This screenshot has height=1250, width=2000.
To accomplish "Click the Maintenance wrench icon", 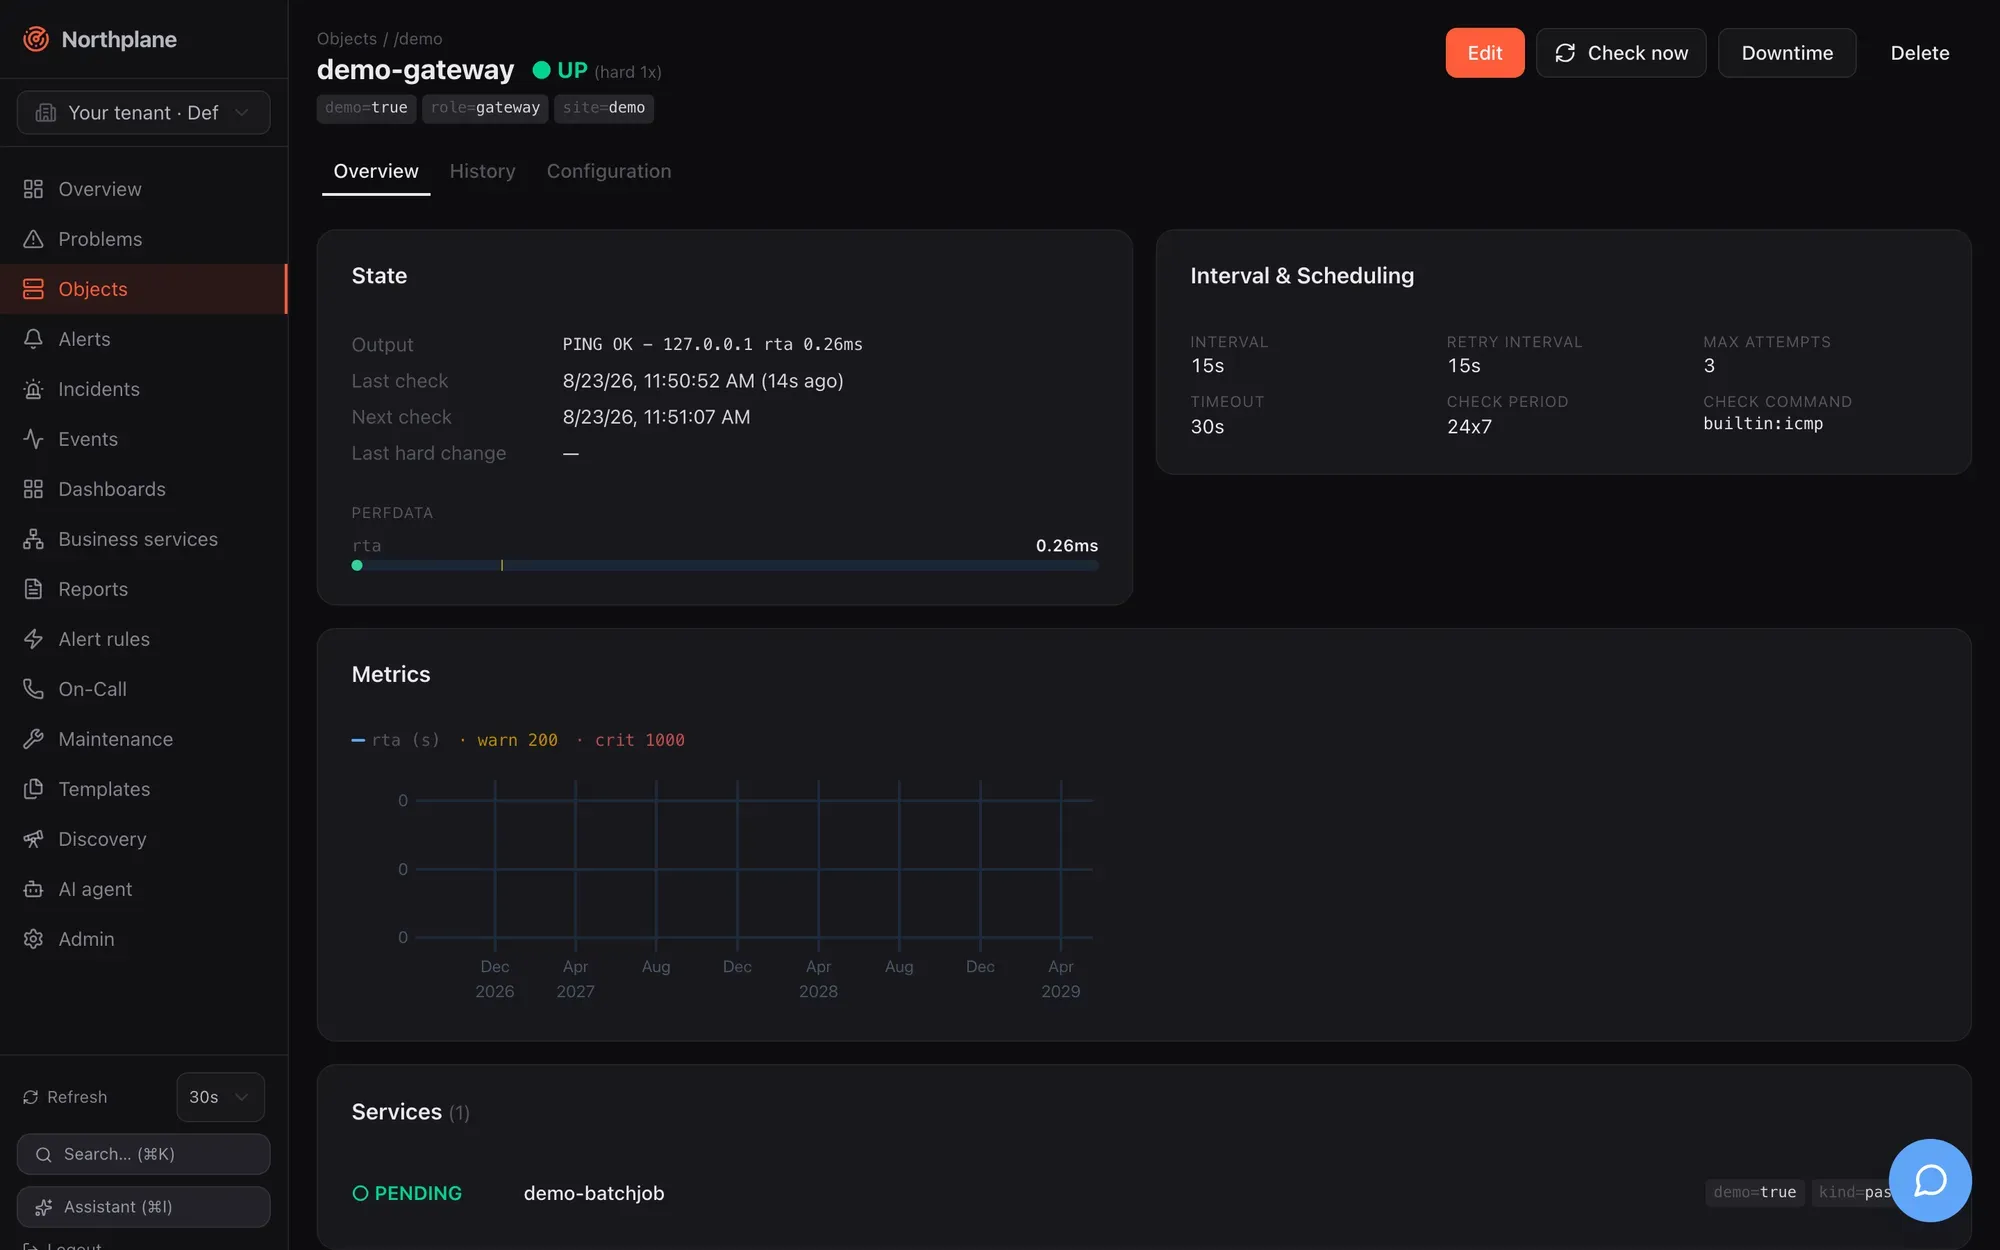I will point(33,739).
